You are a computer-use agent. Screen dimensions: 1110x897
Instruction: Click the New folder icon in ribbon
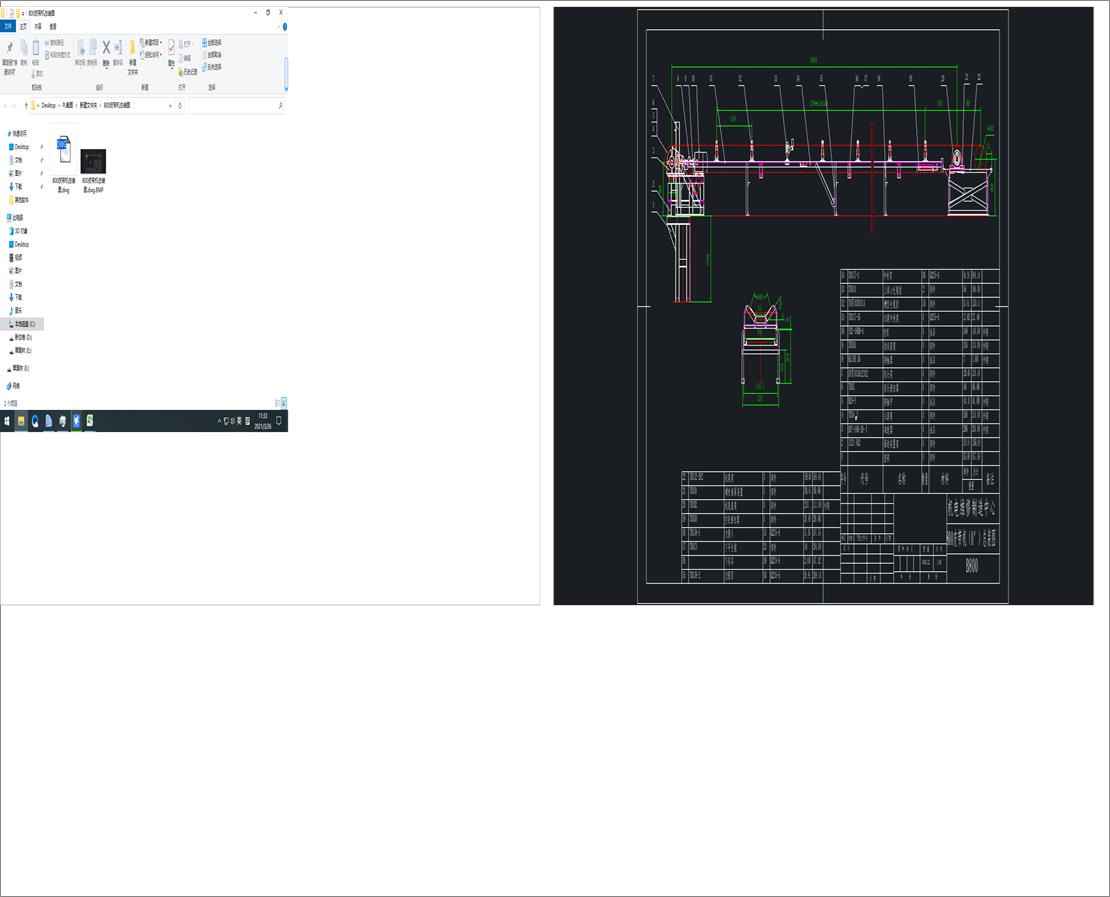(132, 48)
